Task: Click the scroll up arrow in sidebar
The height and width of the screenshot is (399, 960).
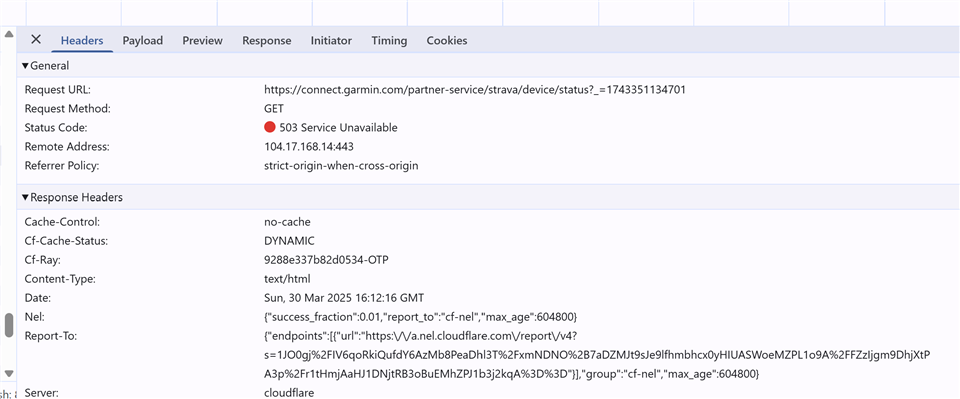Action: (x=9, y=34)
